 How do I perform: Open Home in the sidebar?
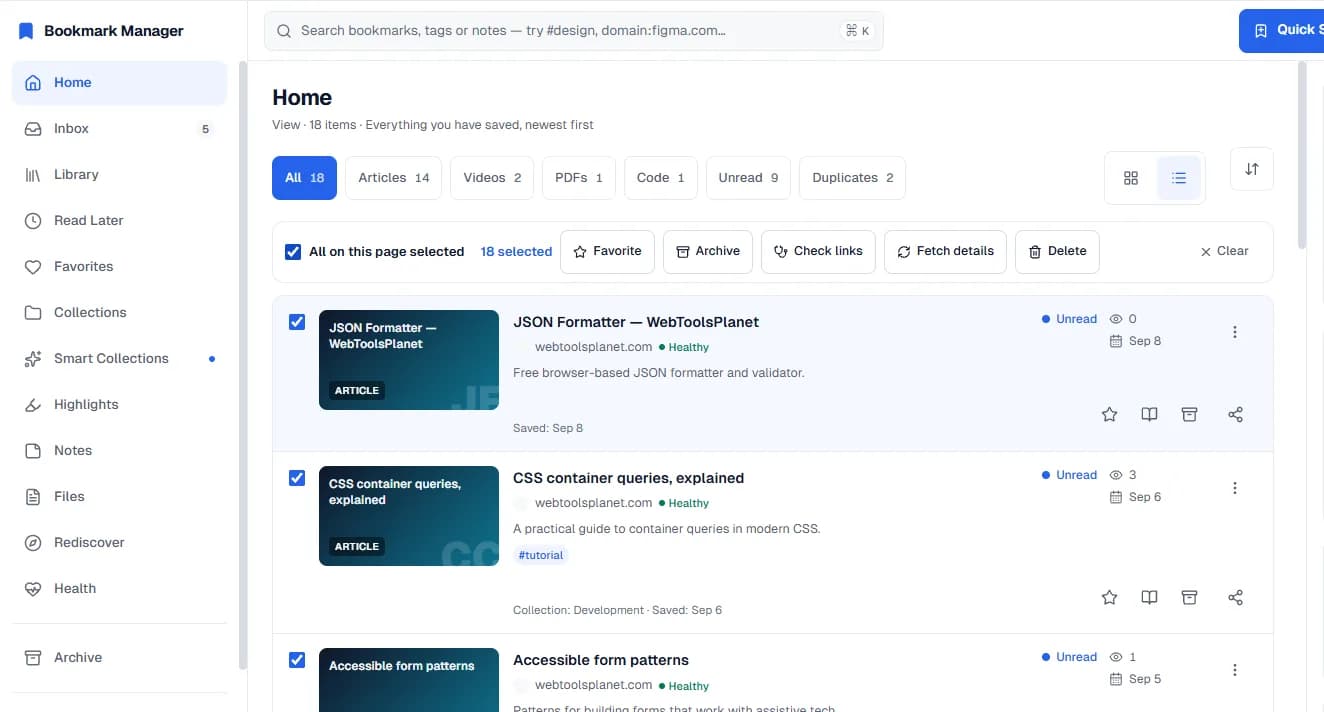point(119,83)
